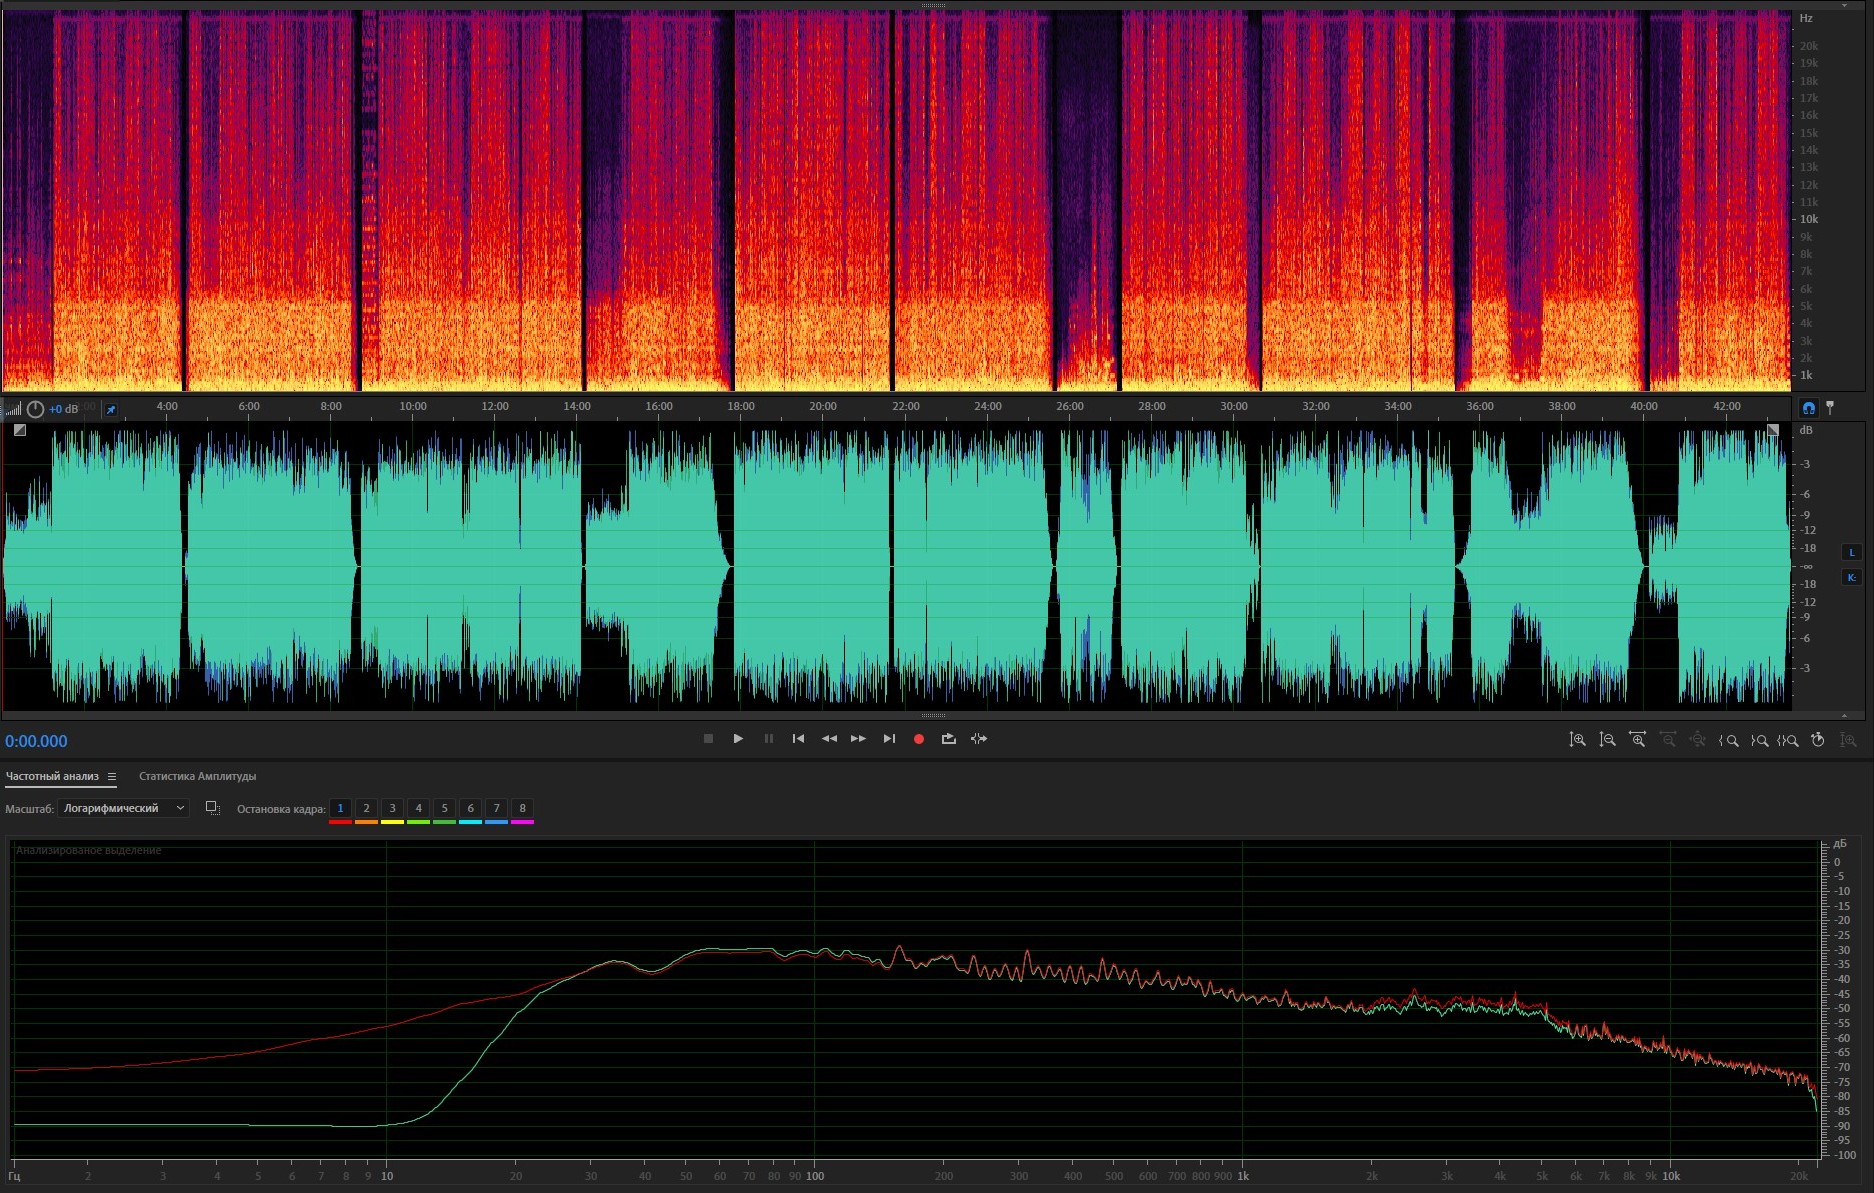This screenshot has height=1193, width=1874.
Task: Select the Частотный анализ tab
Action: click(52, 776)
